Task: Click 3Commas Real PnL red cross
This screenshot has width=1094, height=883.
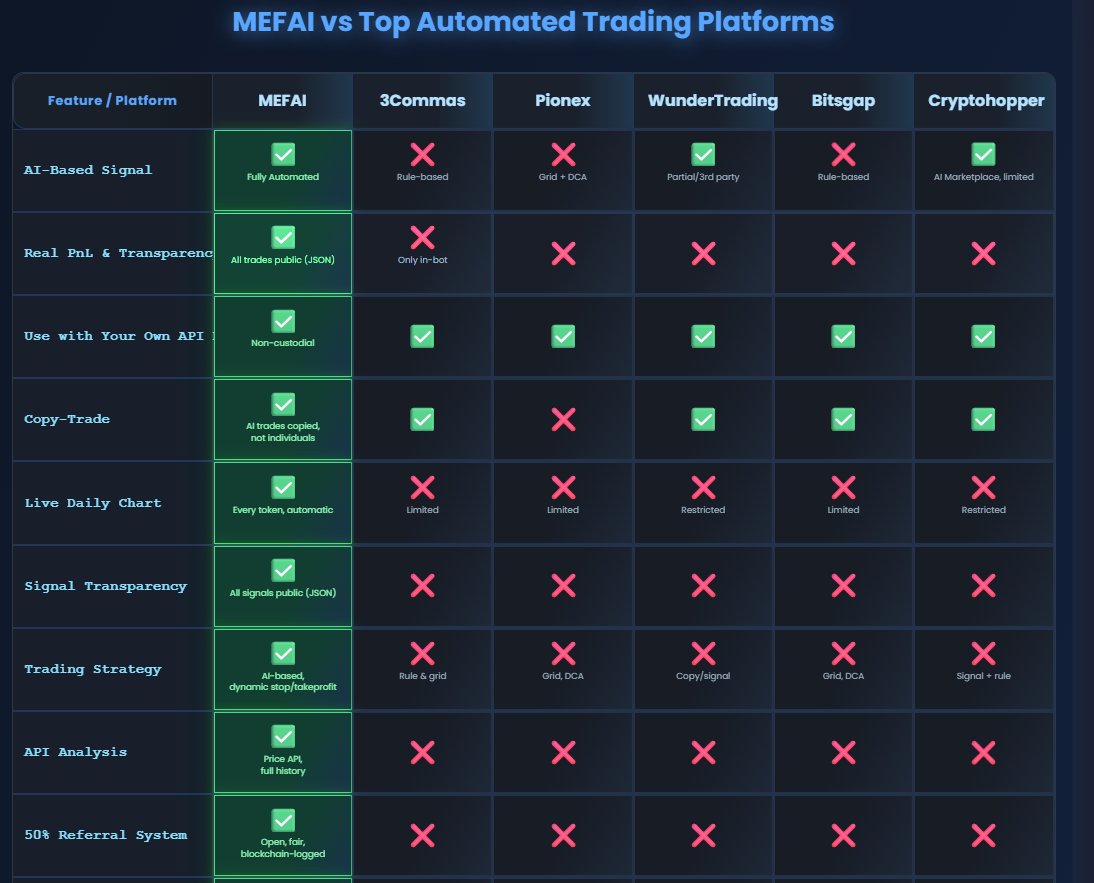Action: [x=422, y=237]
